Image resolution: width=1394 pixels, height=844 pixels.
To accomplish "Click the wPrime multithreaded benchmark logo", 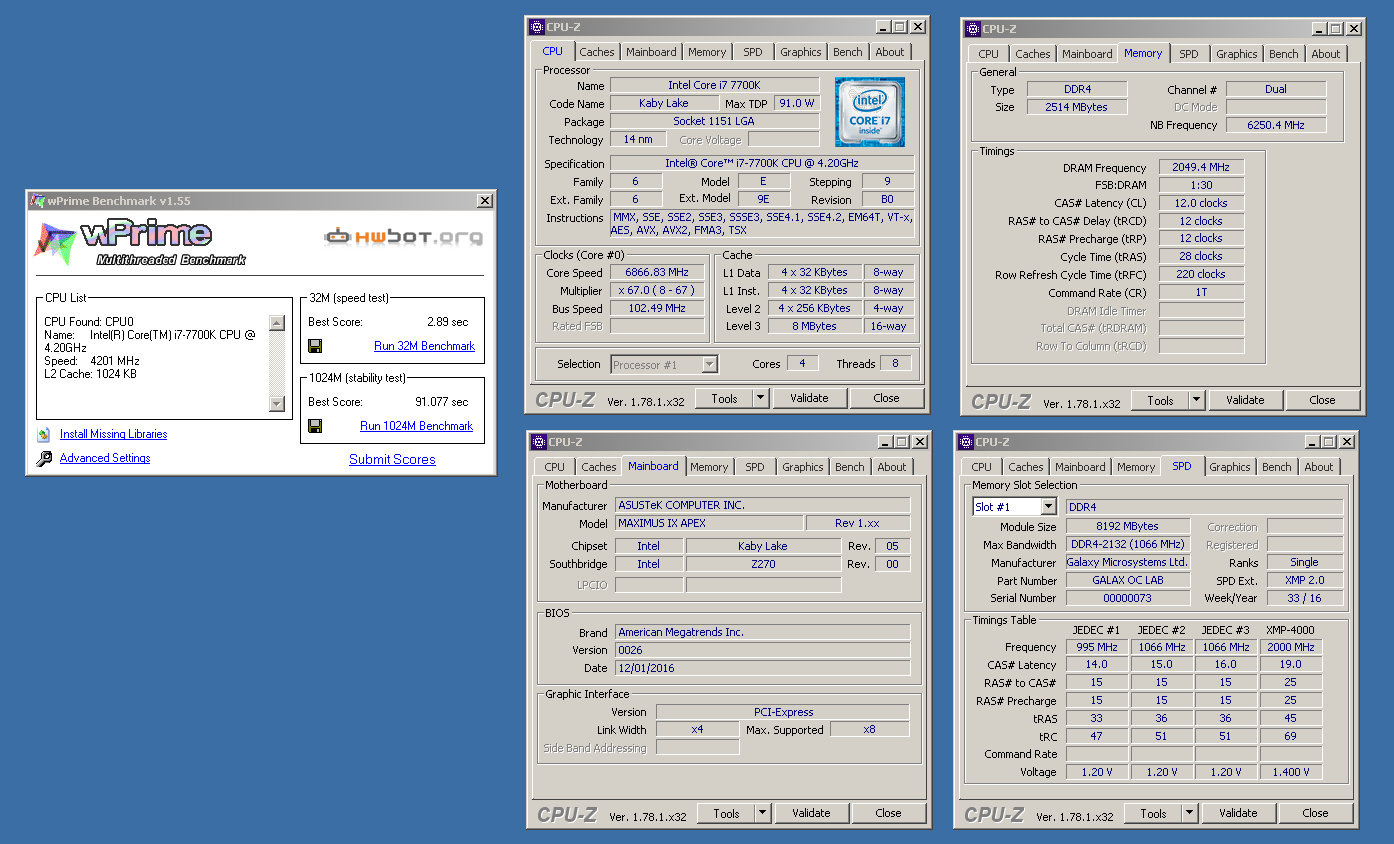I will click(x=140, y=243).
